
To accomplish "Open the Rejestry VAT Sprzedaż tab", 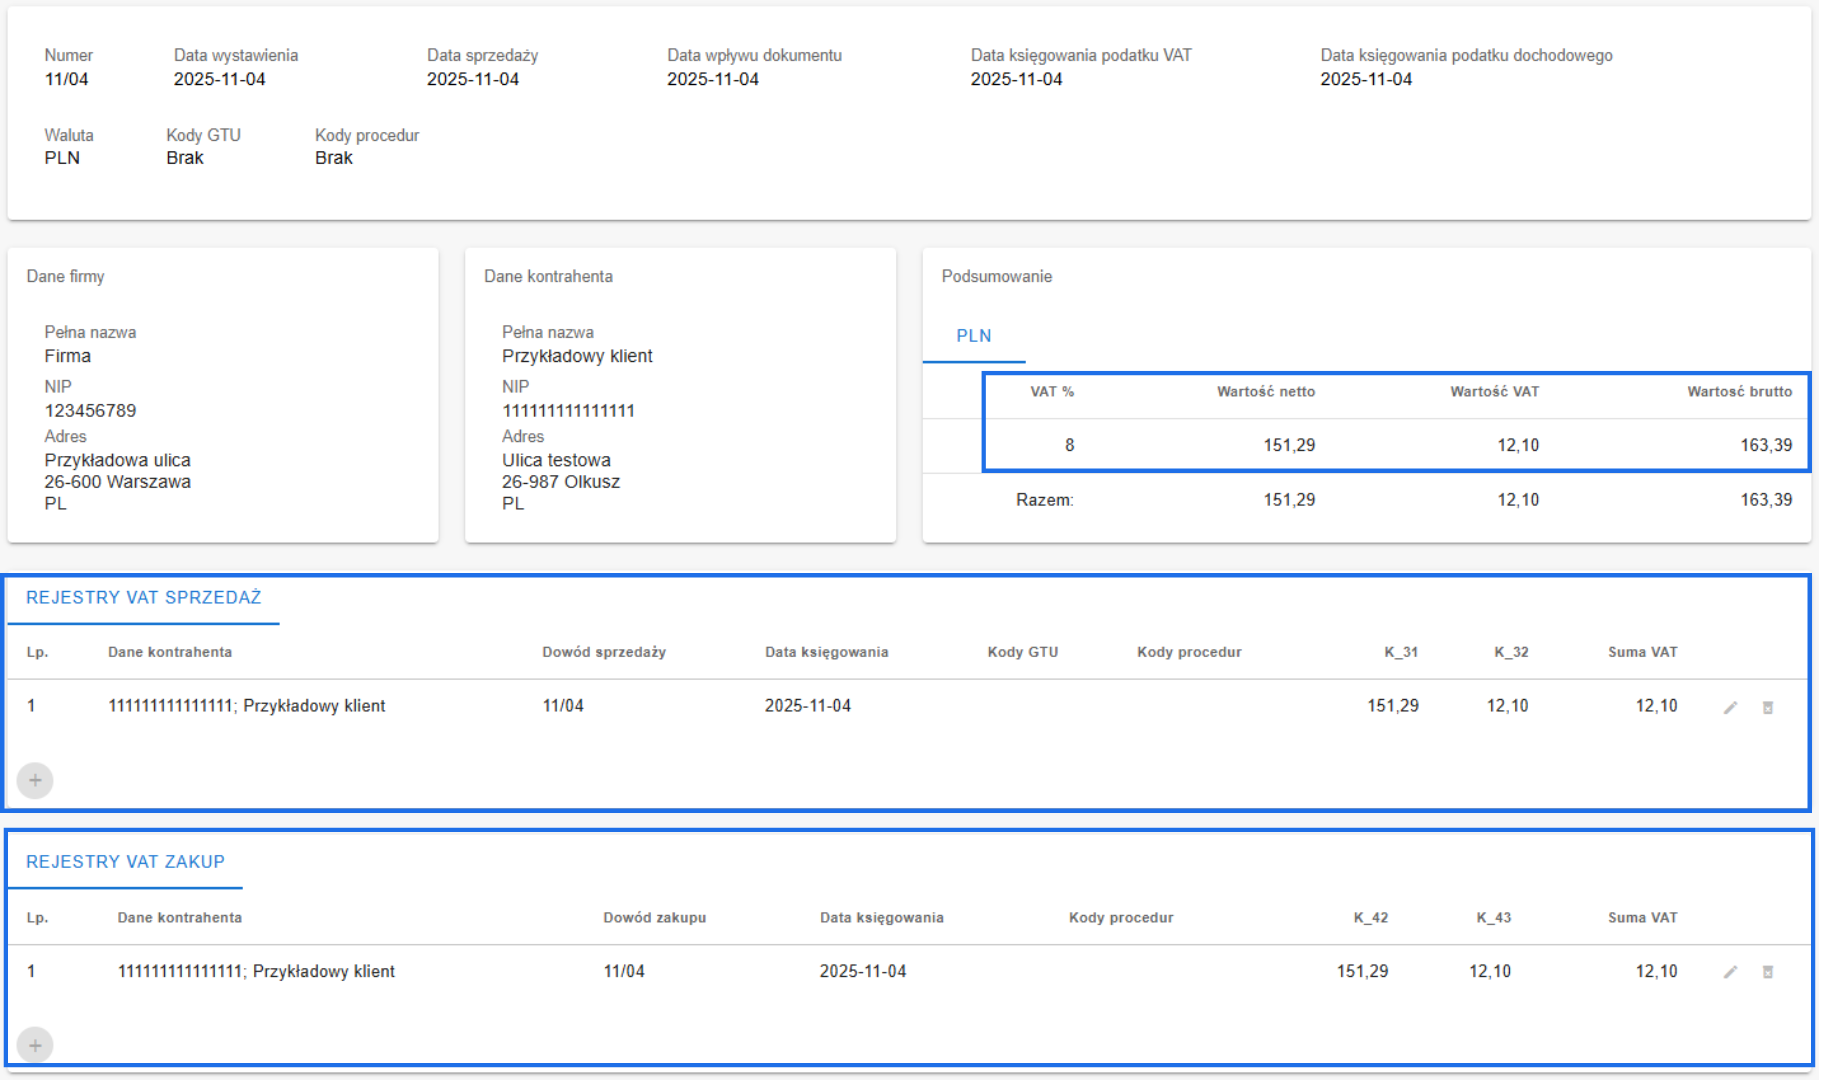I will 143,598.
